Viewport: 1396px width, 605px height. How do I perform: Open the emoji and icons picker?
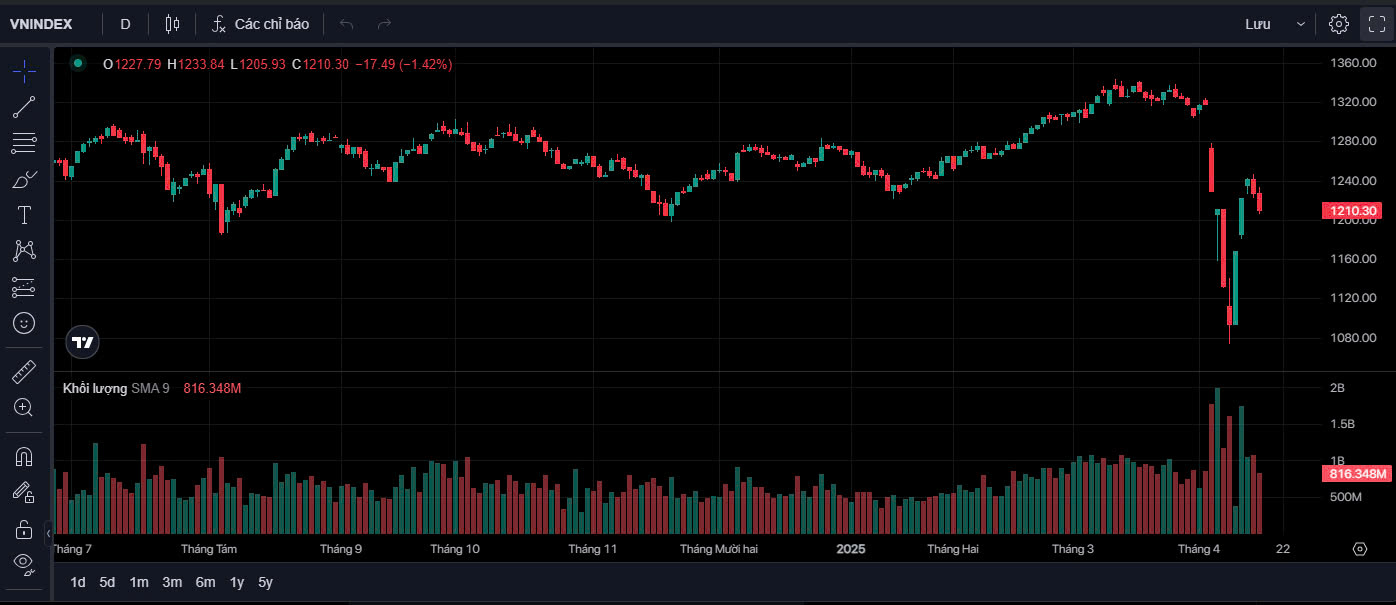(x=24, y=323)
